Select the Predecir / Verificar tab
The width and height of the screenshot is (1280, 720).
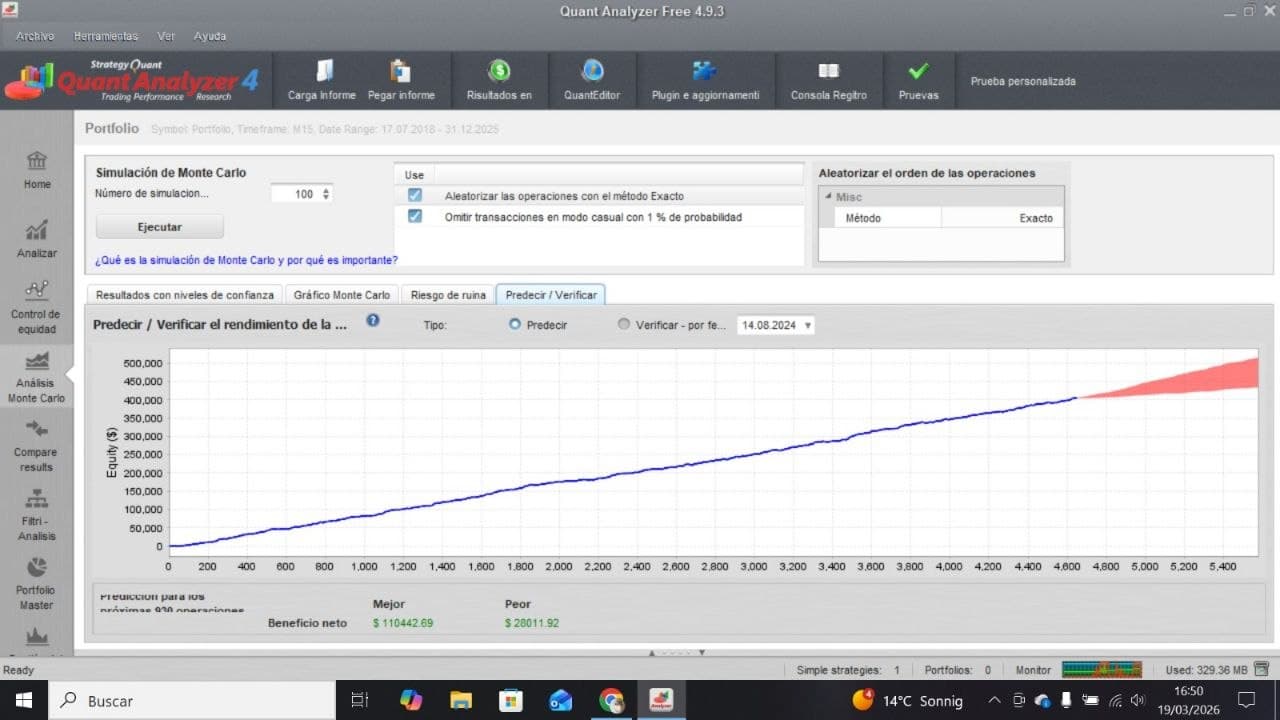551,295
